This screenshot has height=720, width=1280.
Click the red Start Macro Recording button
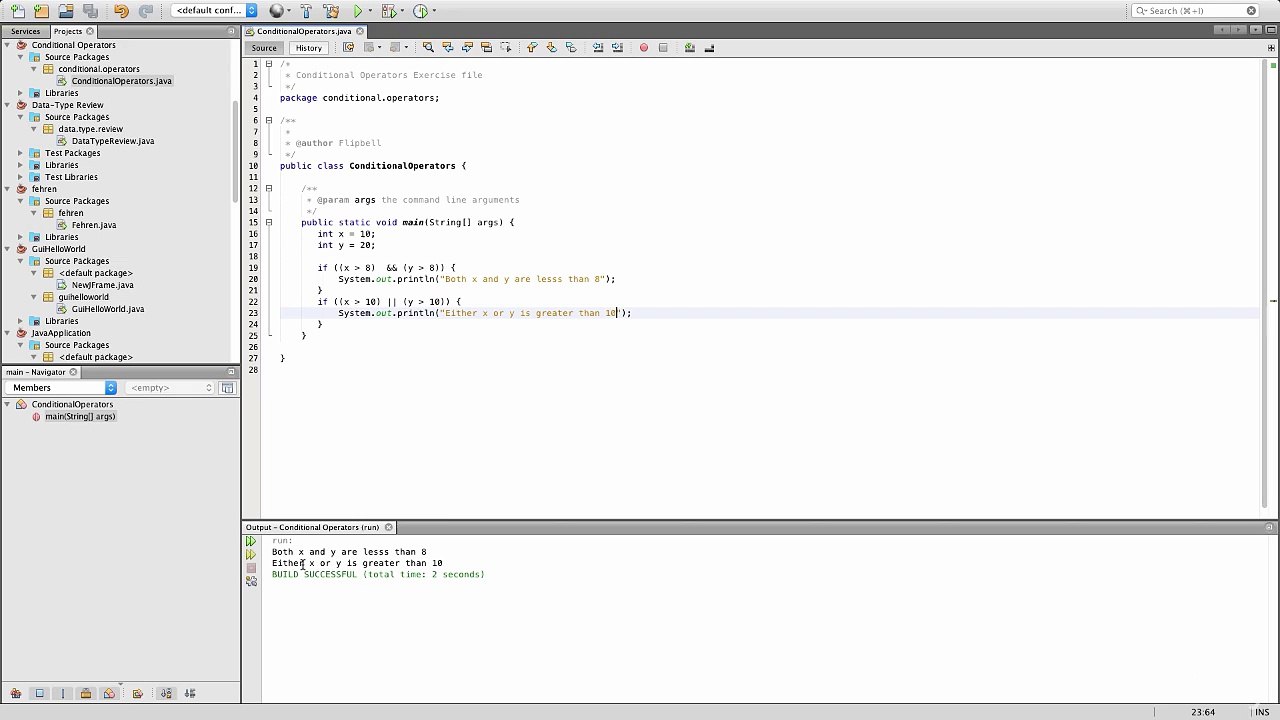[644, 47]
